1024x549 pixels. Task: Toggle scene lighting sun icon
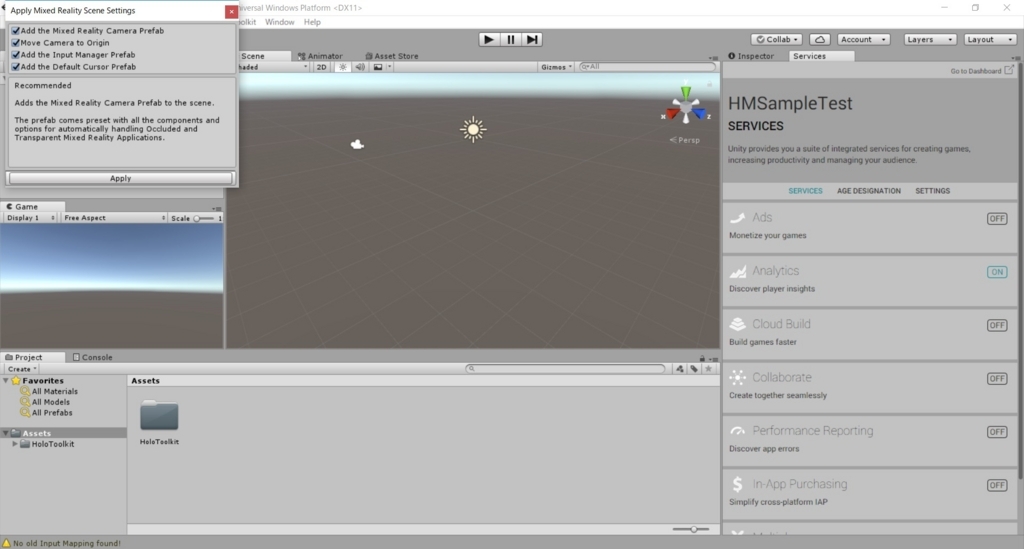pyautogui.click(x=342, y=67)
